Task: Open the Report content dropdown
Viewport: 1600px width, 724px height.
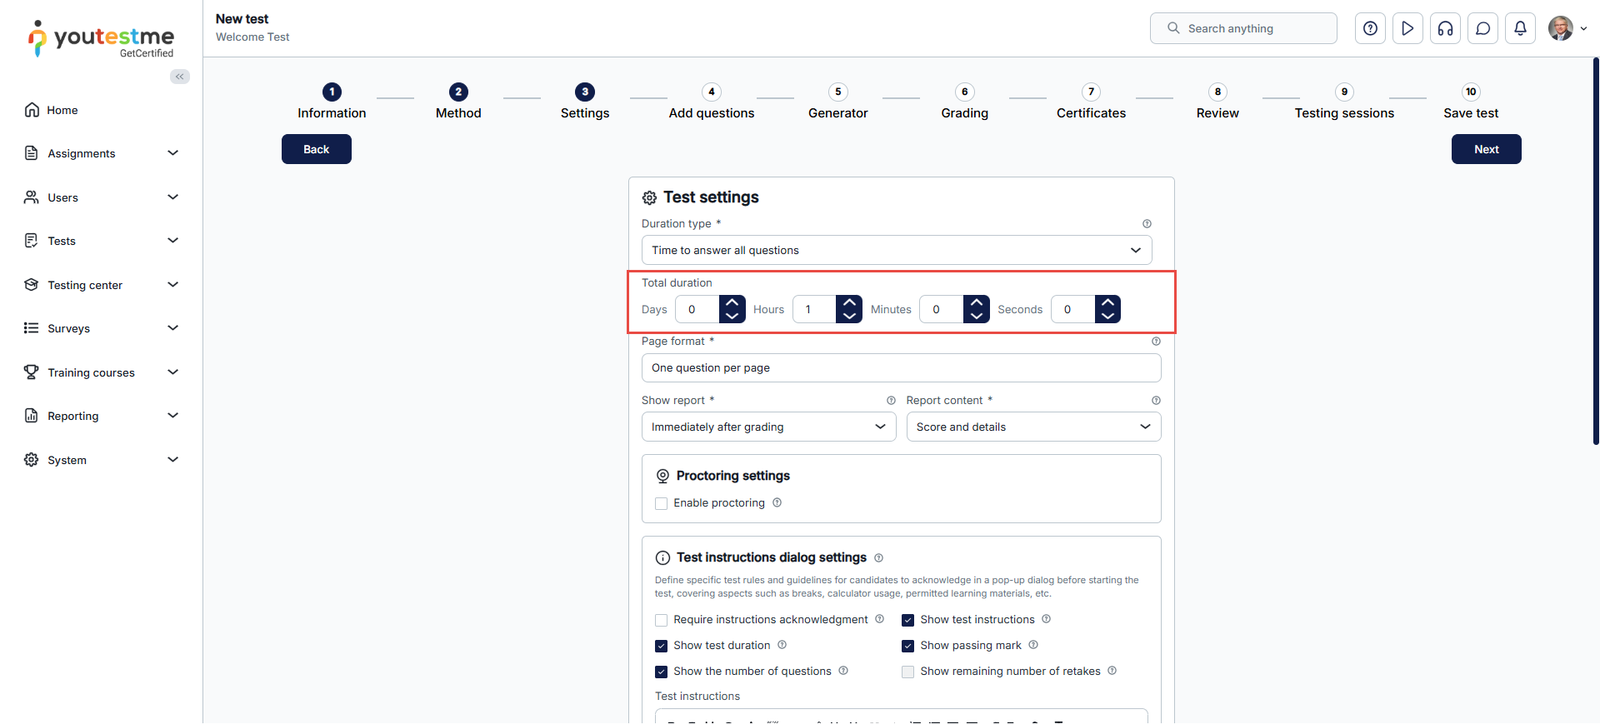Action: point(1032,427)
